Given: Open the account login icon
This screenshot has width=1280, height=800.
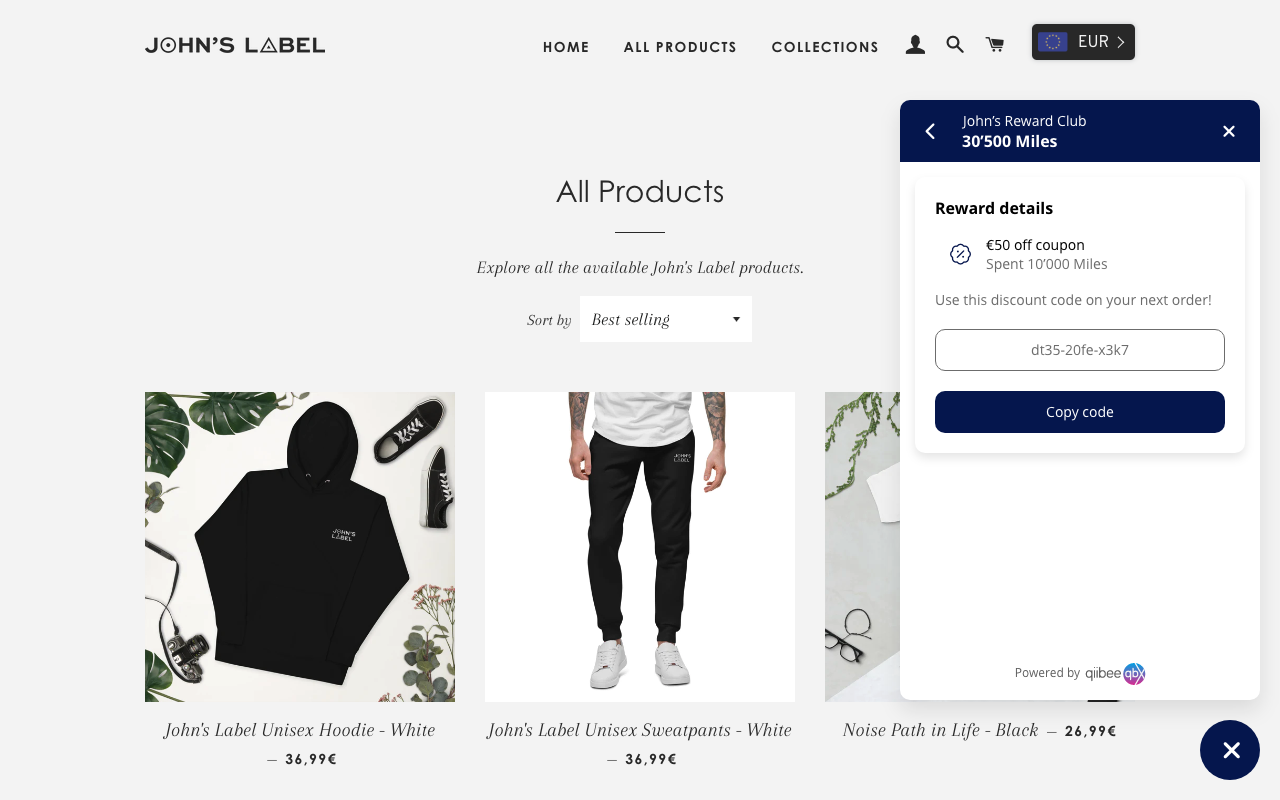Looking at the screenshot, I should [x=915, y=45].
